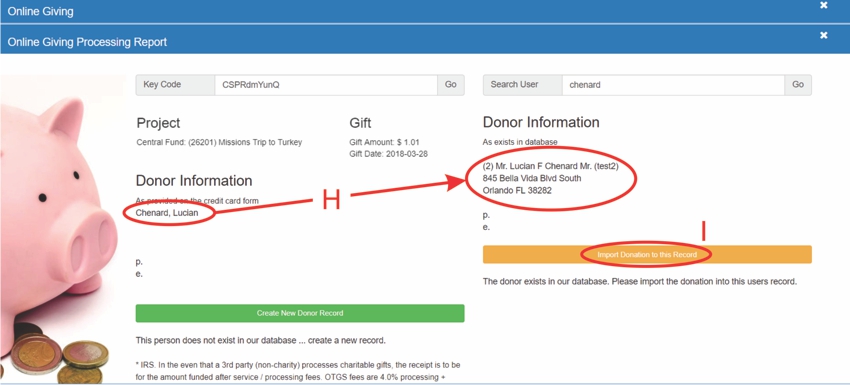Select 'This person does not exist' message

(261, 341)
